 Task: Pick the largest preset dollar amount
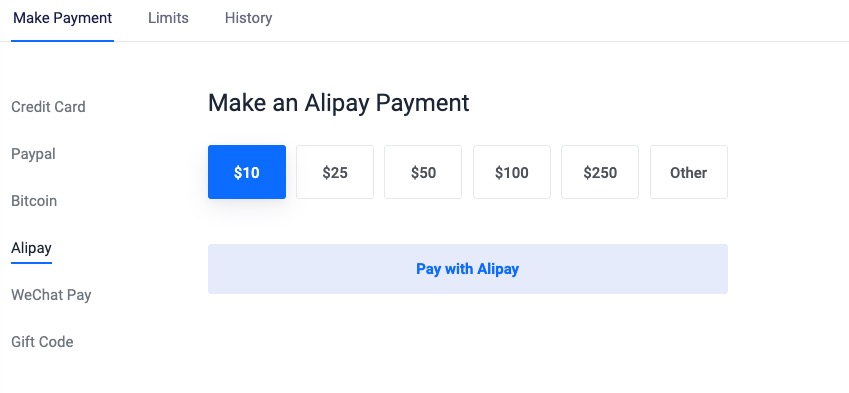coord(600,172)
